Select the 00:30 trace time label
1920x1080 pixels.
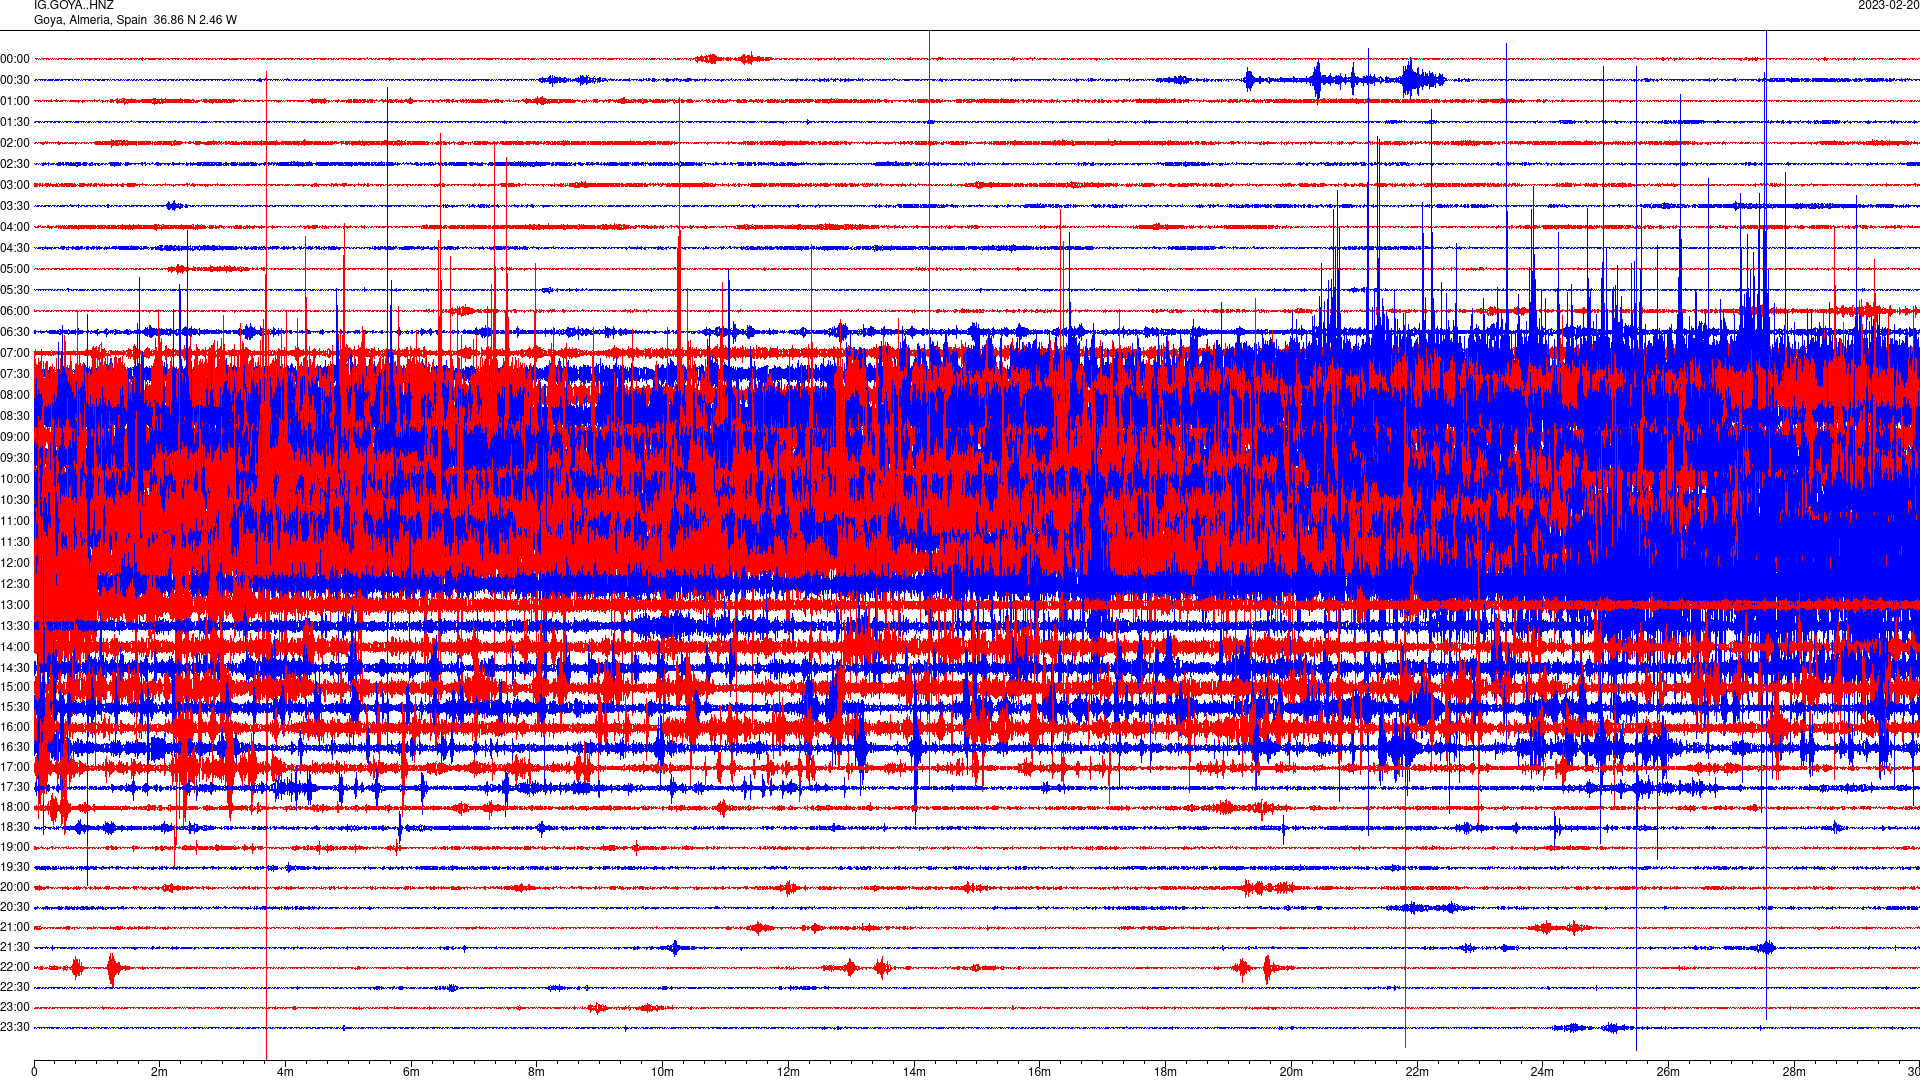coord(15,80)
